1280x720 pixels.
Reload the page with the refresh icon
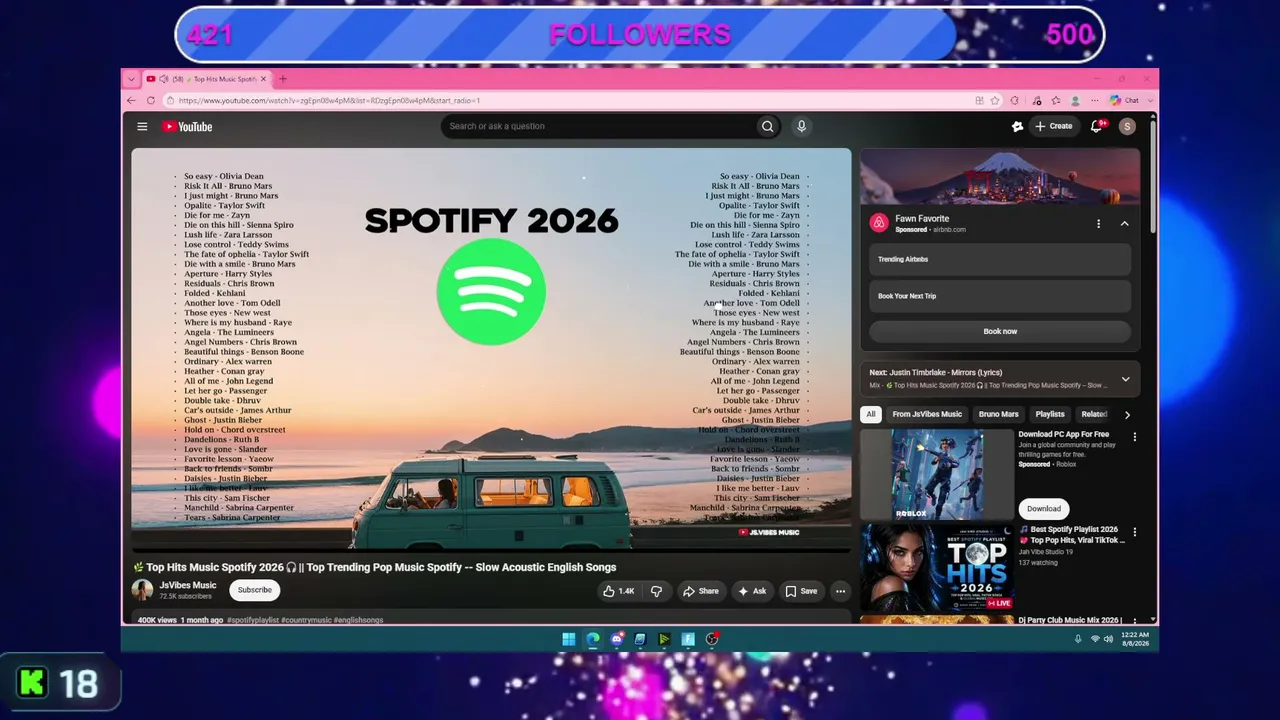(x=151, y=100)
